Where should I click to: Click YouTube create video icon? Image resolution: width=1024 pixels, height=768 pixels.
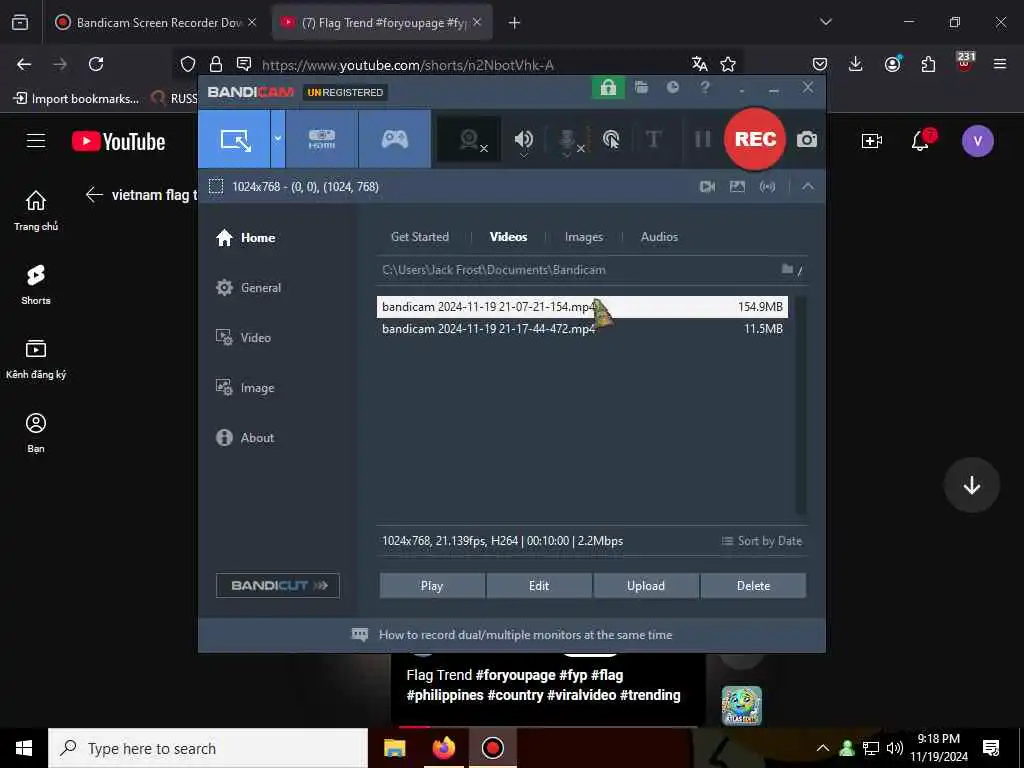pos(872,140)
